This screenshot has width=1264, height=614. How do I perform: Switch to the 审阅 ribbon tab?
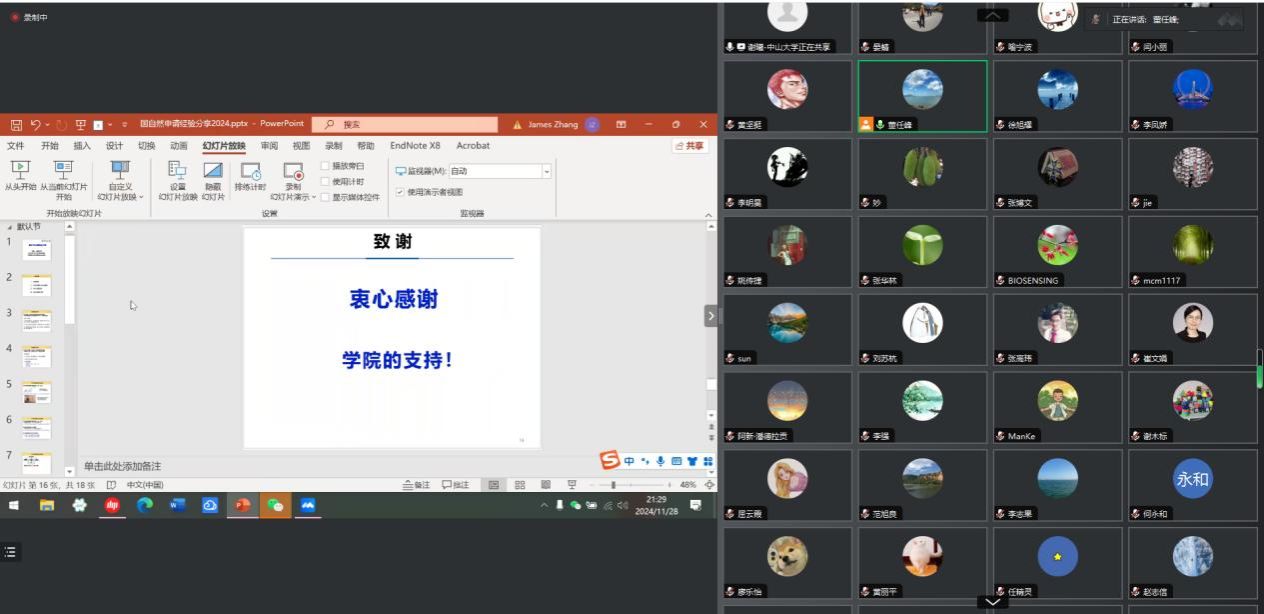(x=269, y=146)
